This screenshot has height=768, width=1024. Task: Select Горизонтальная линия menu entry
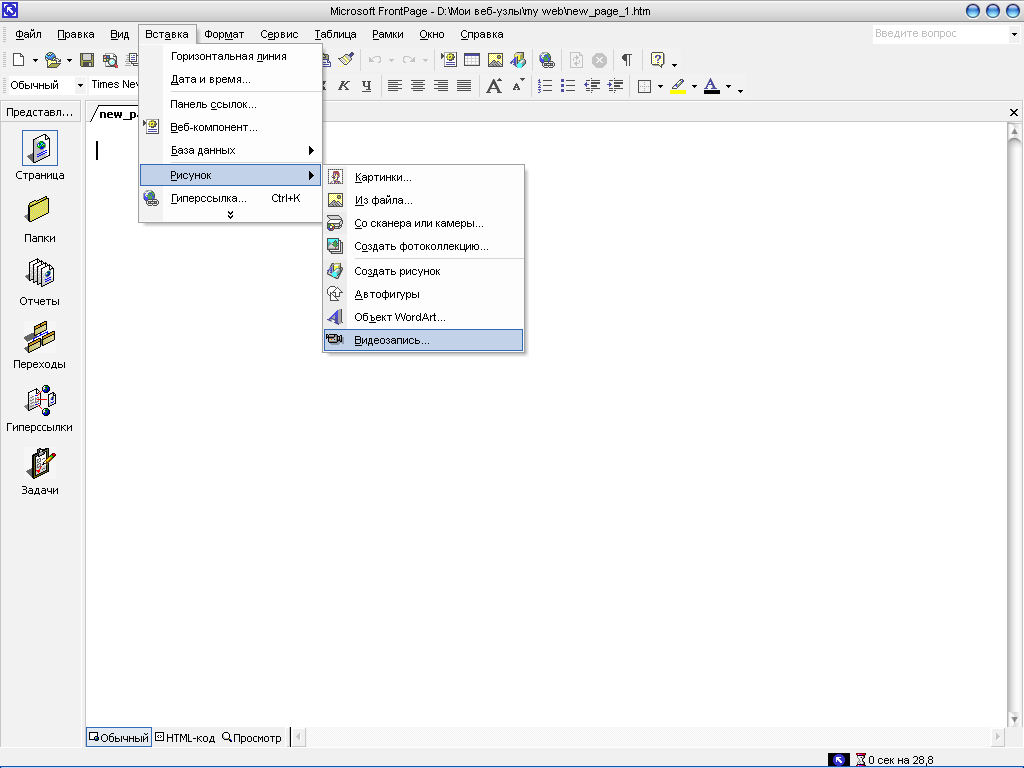[231, 56]
